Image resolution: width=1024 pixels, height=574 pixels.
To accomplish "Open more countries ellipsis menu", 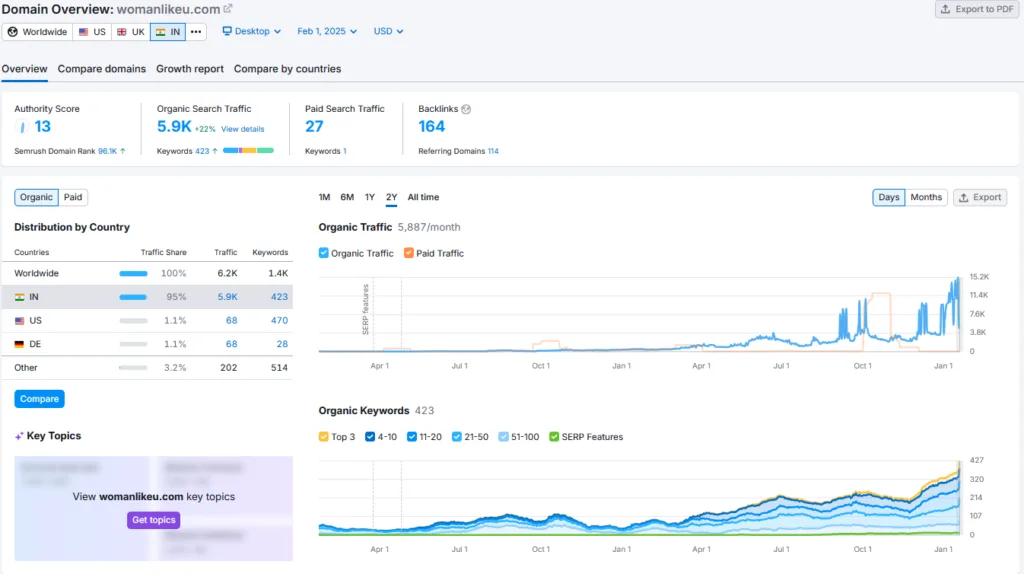I will pyautogui.click(x=196, y=31).
